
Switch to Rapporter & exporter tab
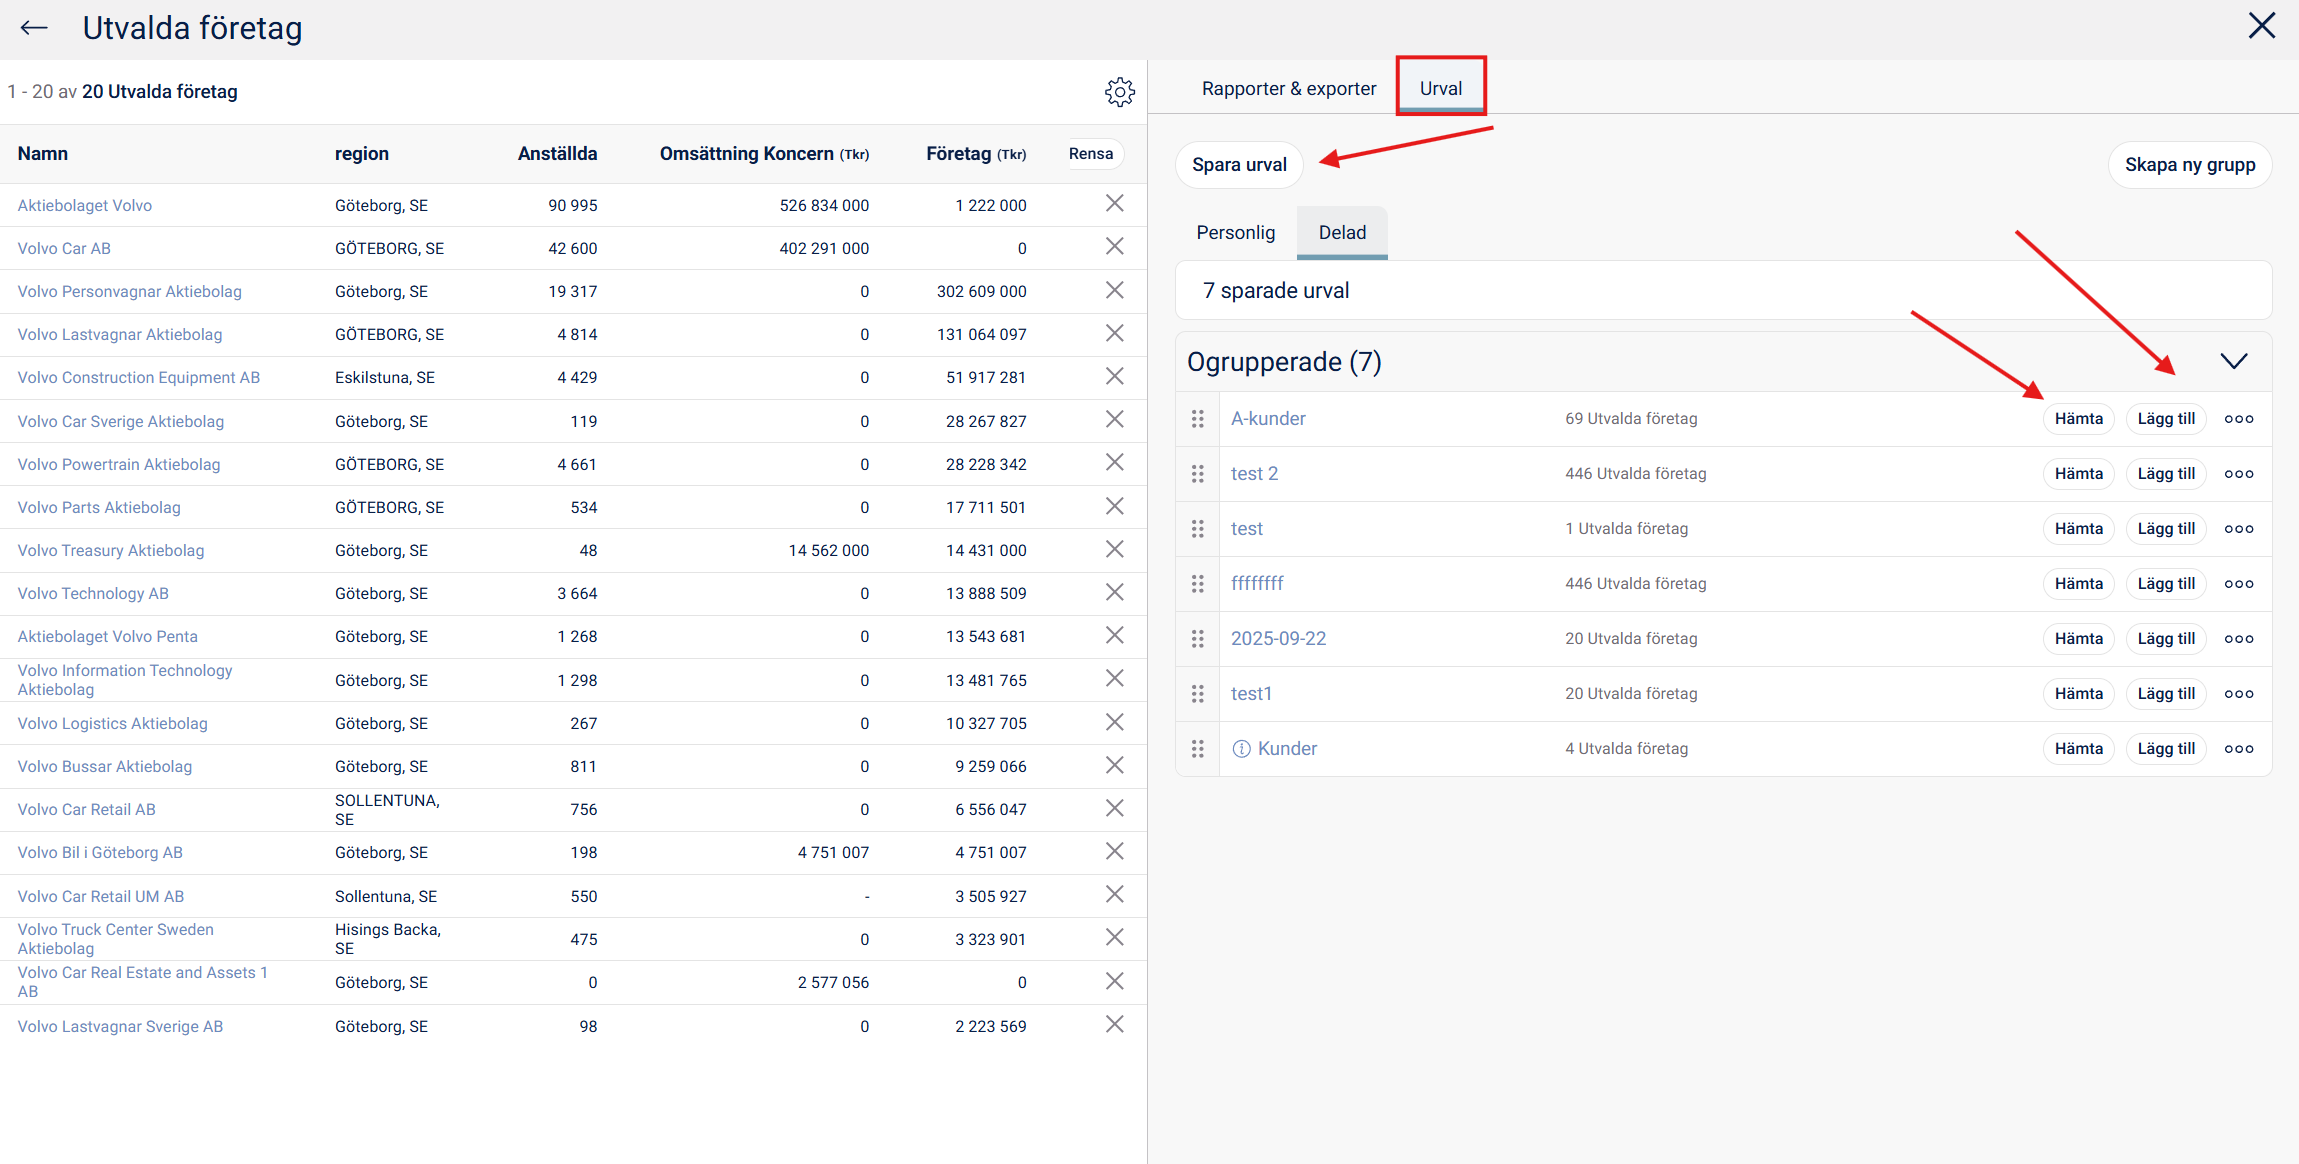click(1288, 89)
